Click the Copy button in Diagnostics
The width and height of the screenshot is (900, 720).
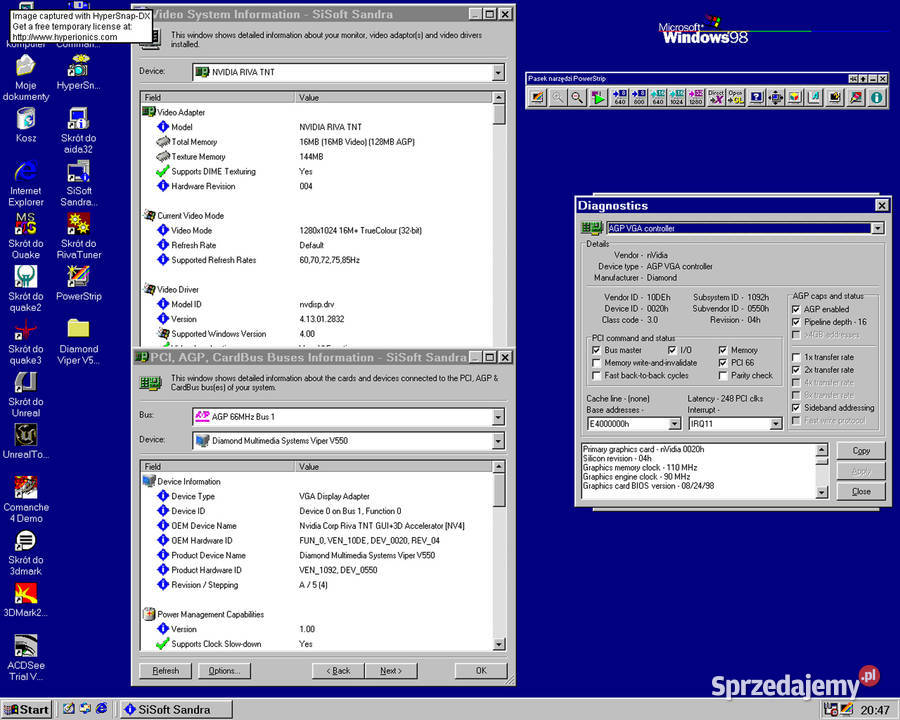(861, 451)
